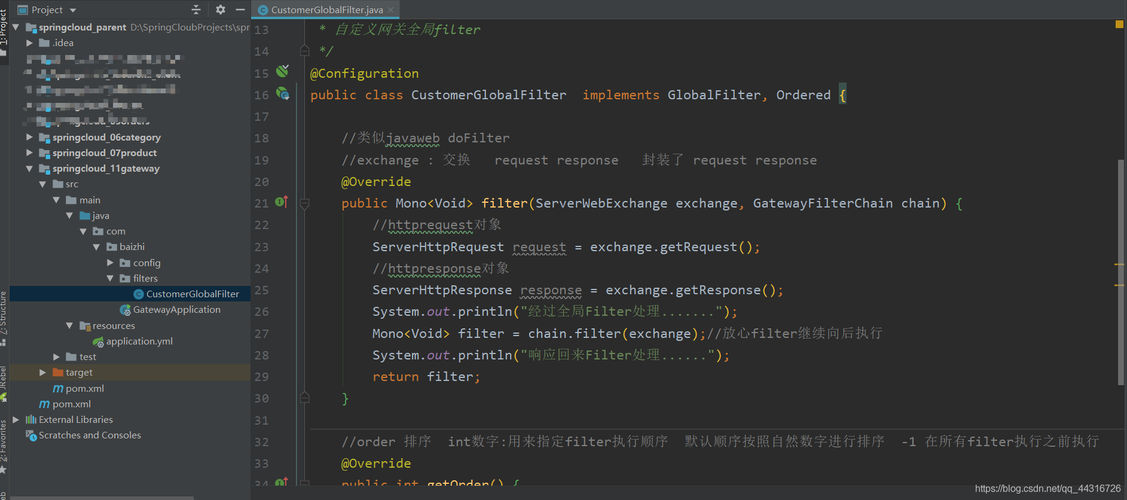This screenshot has height=500, width=1127.
Task: Toggle the Structure tool window side tab
Action: click(4, 312)
